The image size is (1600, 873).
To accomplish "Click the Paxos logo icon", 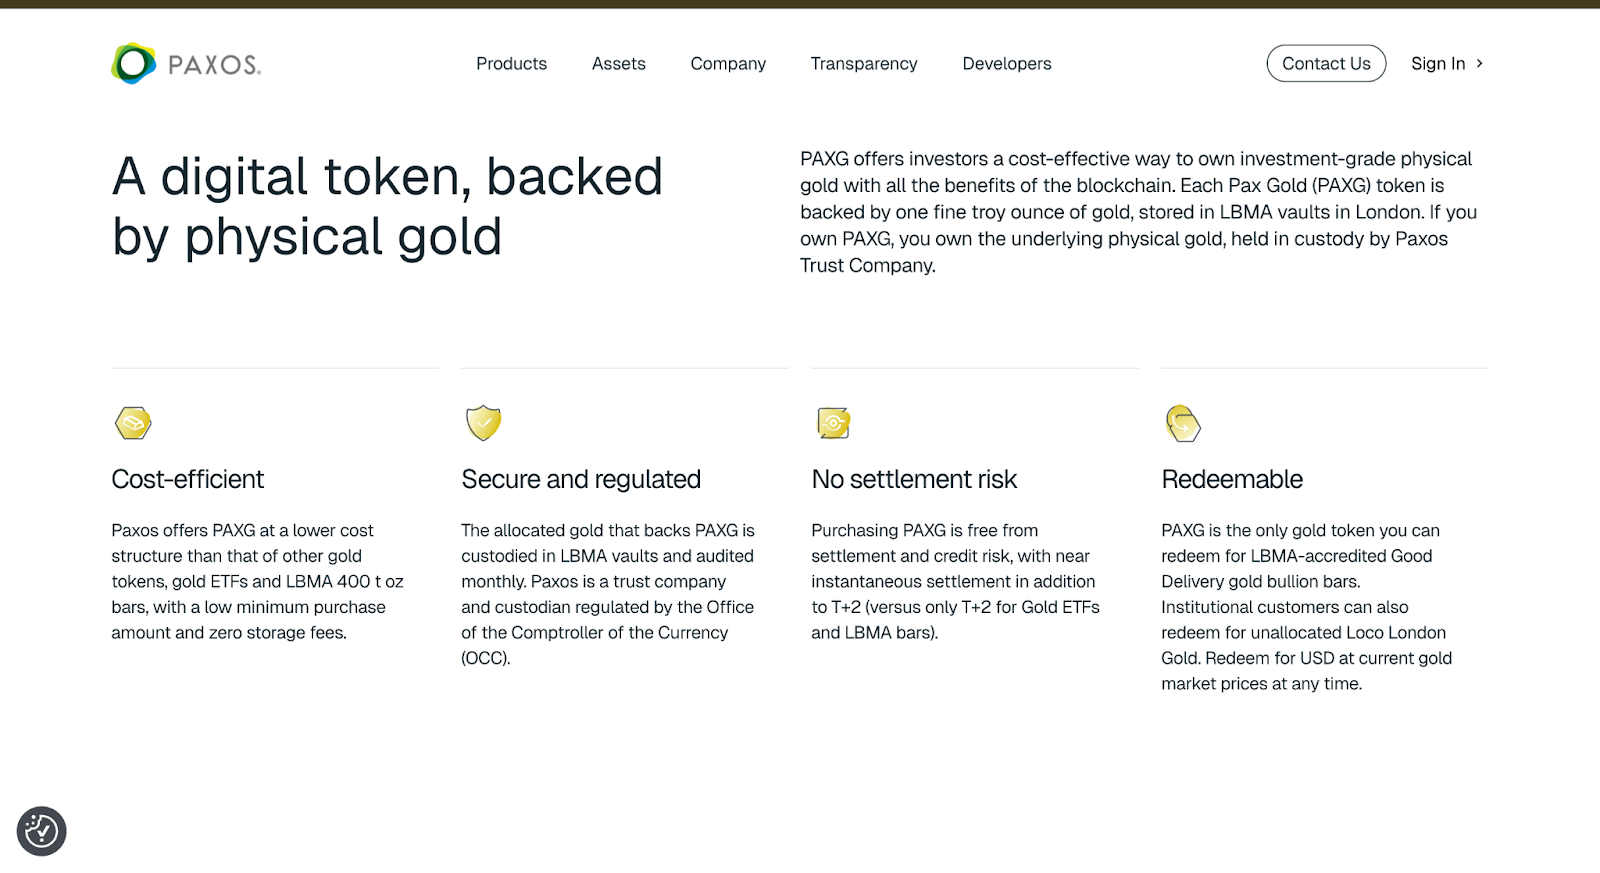I will coord(133,64).
